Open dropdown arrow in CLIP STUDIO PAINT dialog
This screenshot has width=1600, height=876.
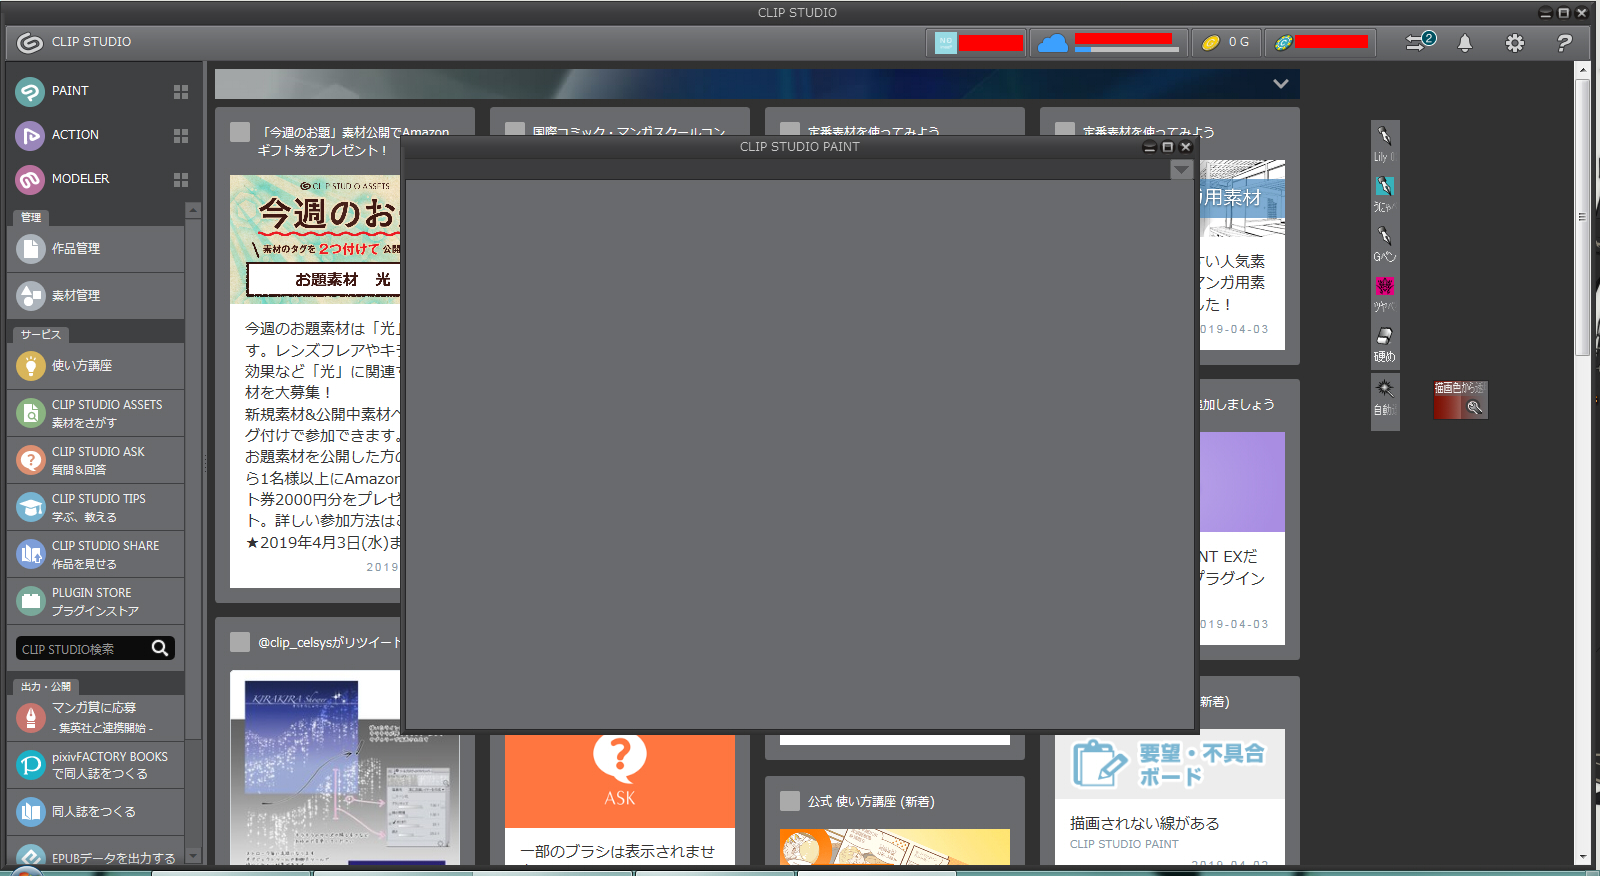tap(1181, 170)
